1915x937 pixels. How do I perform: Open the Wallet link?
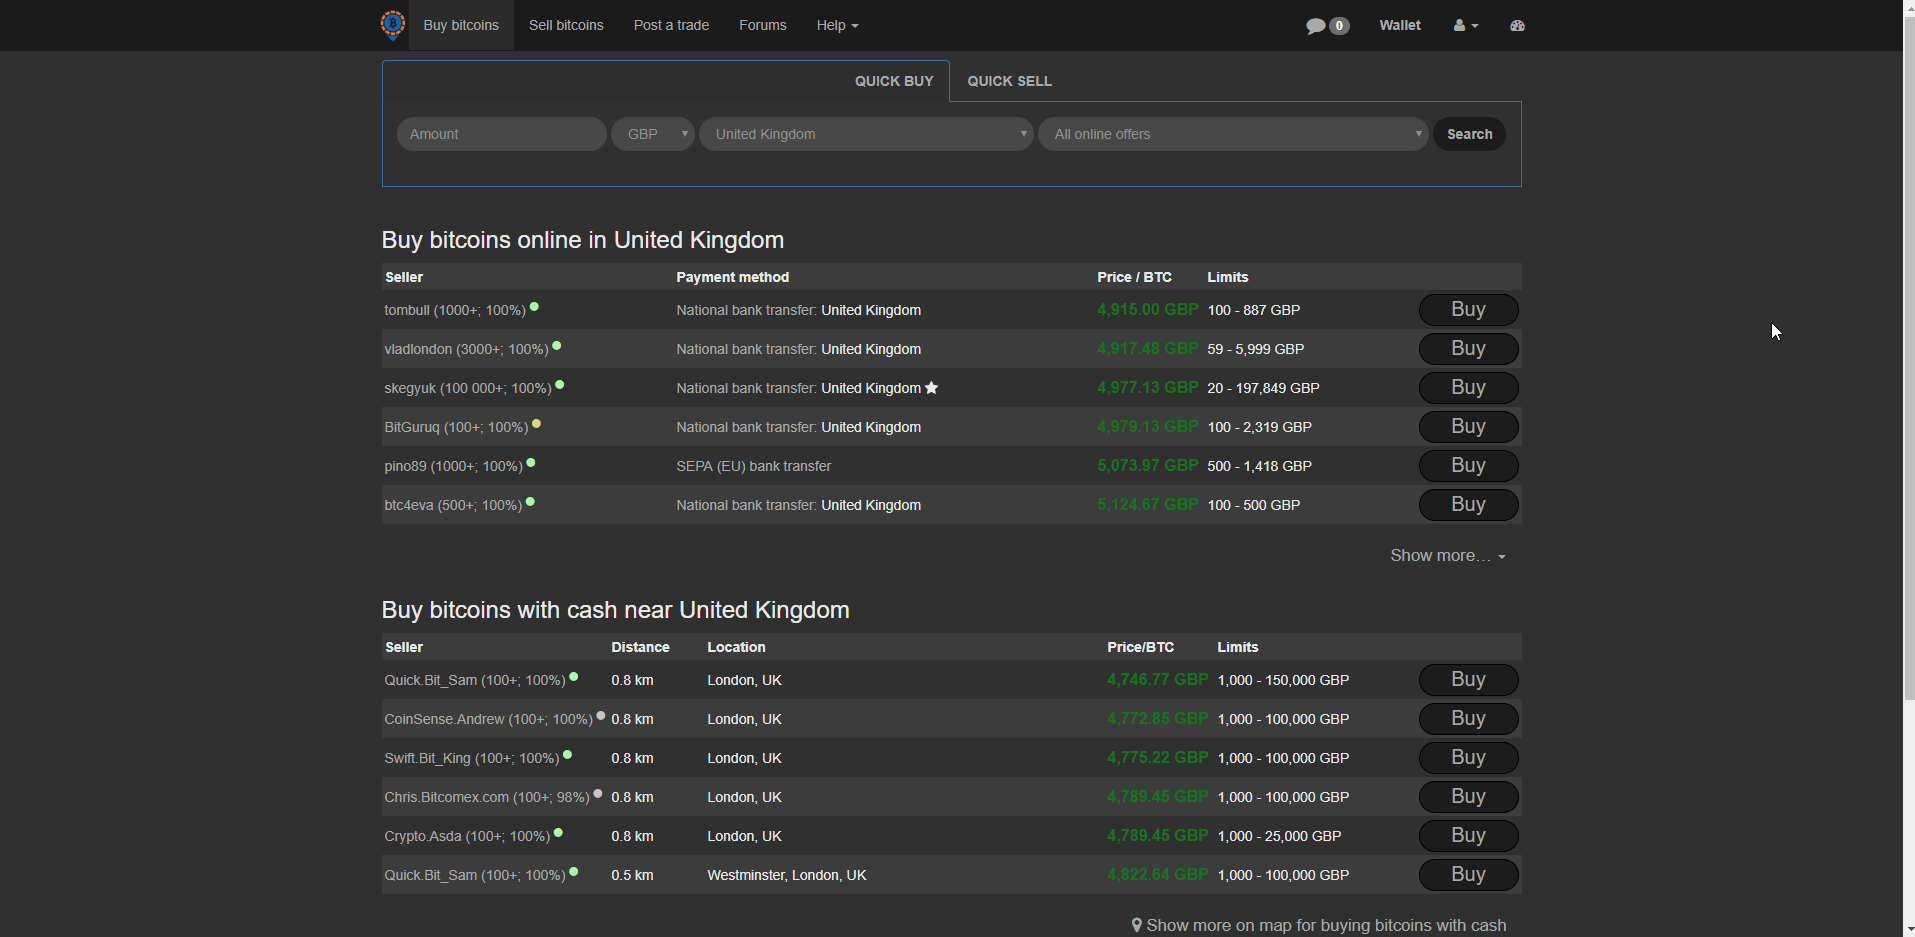click(1400, 25)
